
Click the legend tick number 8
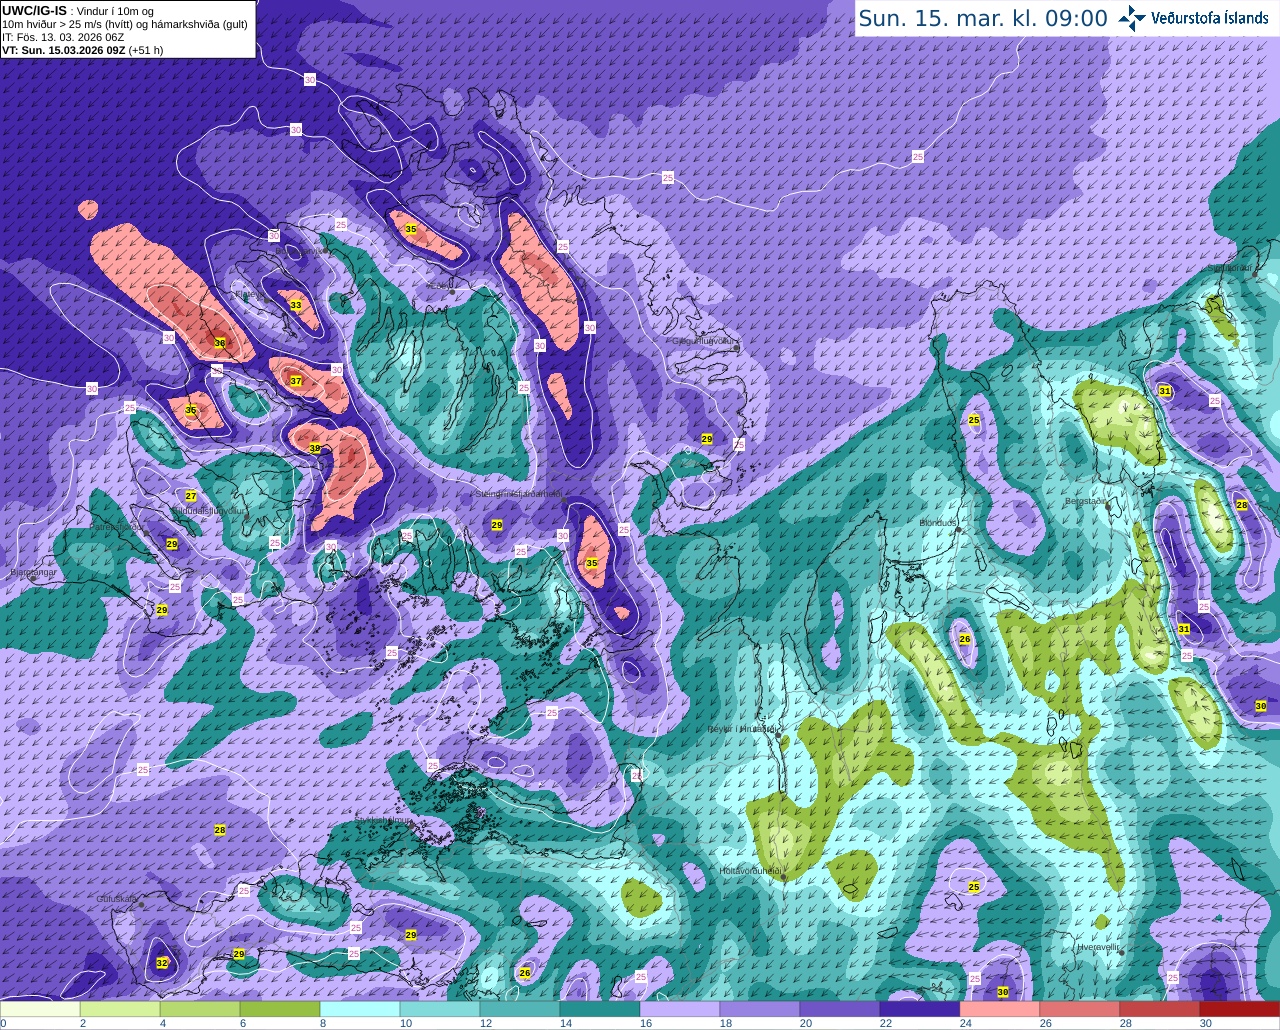[x=322, y=1023]
